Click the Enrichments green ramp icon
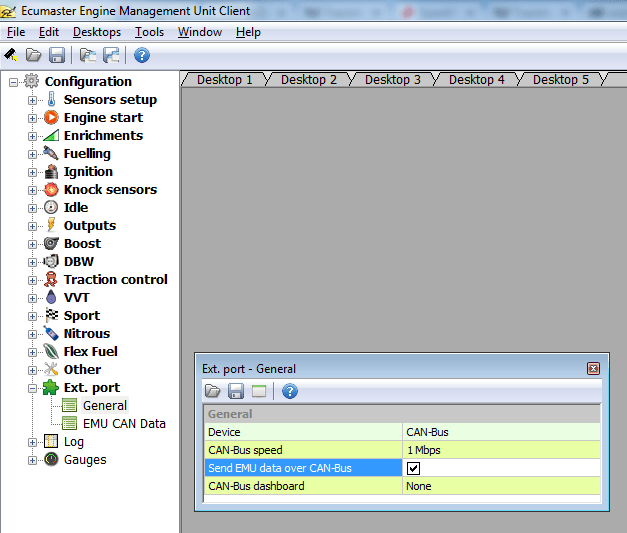This screenshot has height=533, width=627. pyautogui.click(x=51, y=135)
